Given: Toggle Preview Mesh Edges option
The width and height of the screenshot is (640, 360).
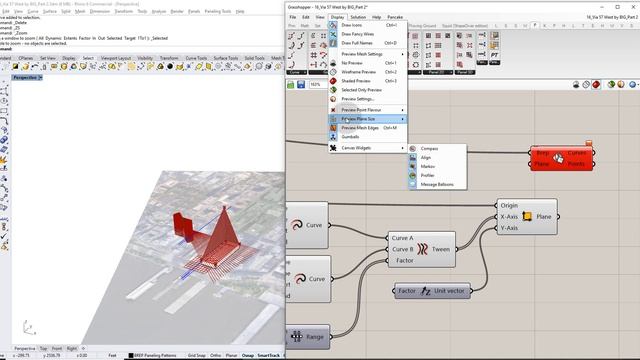Looking at the screenshot, I should tap(368, 128).
